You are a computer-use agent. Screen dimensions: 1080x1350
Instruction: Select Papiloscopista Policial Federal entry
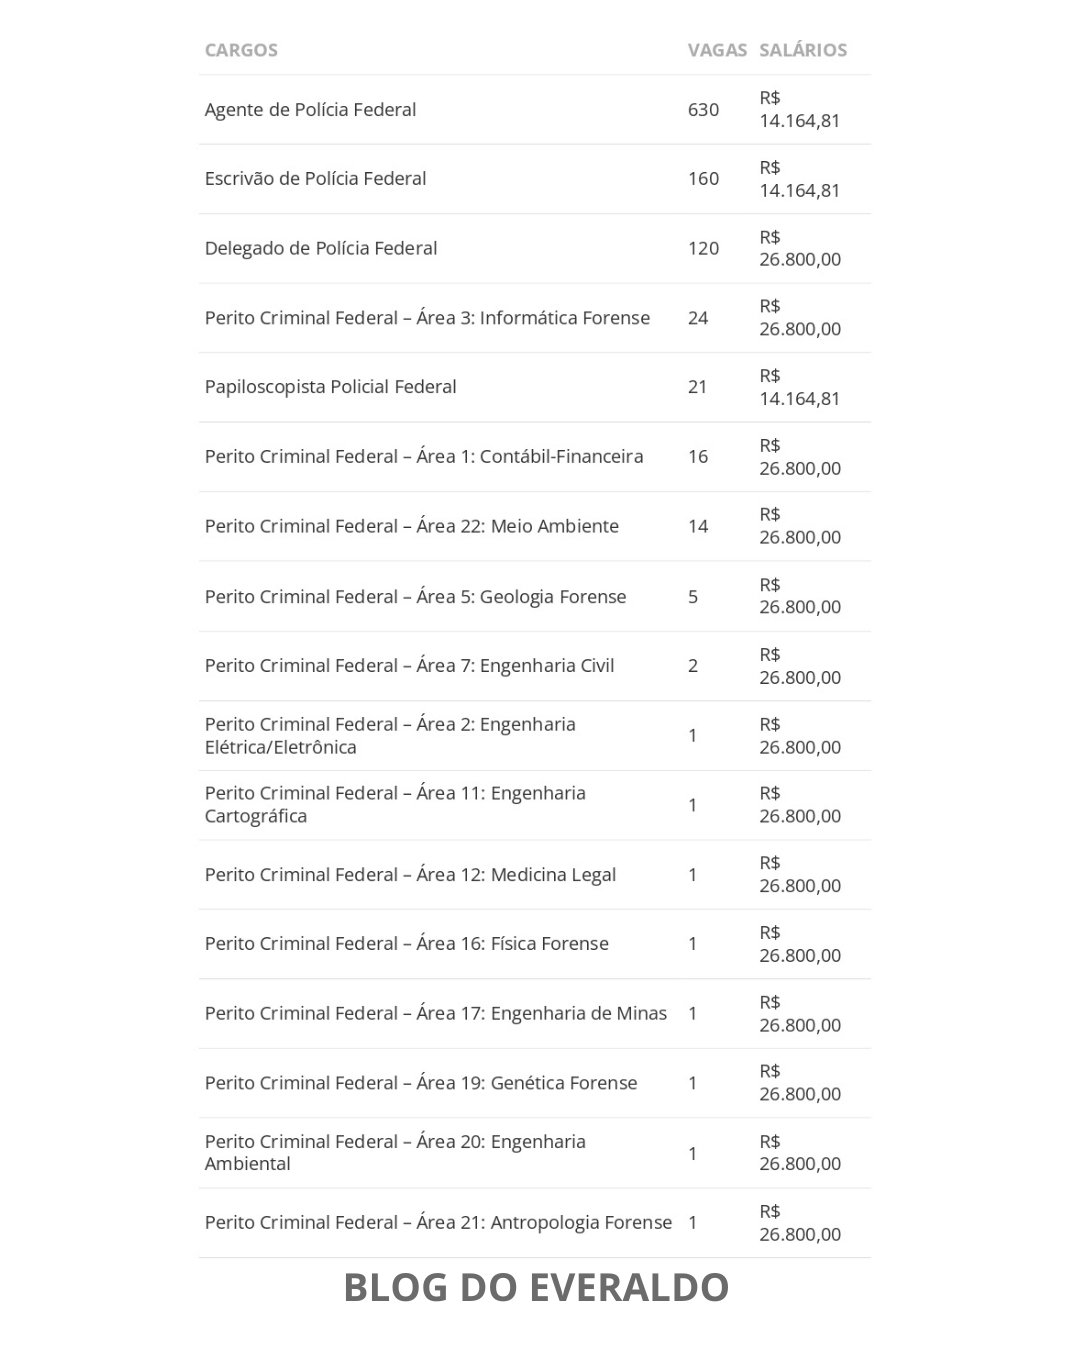[330, 387]
